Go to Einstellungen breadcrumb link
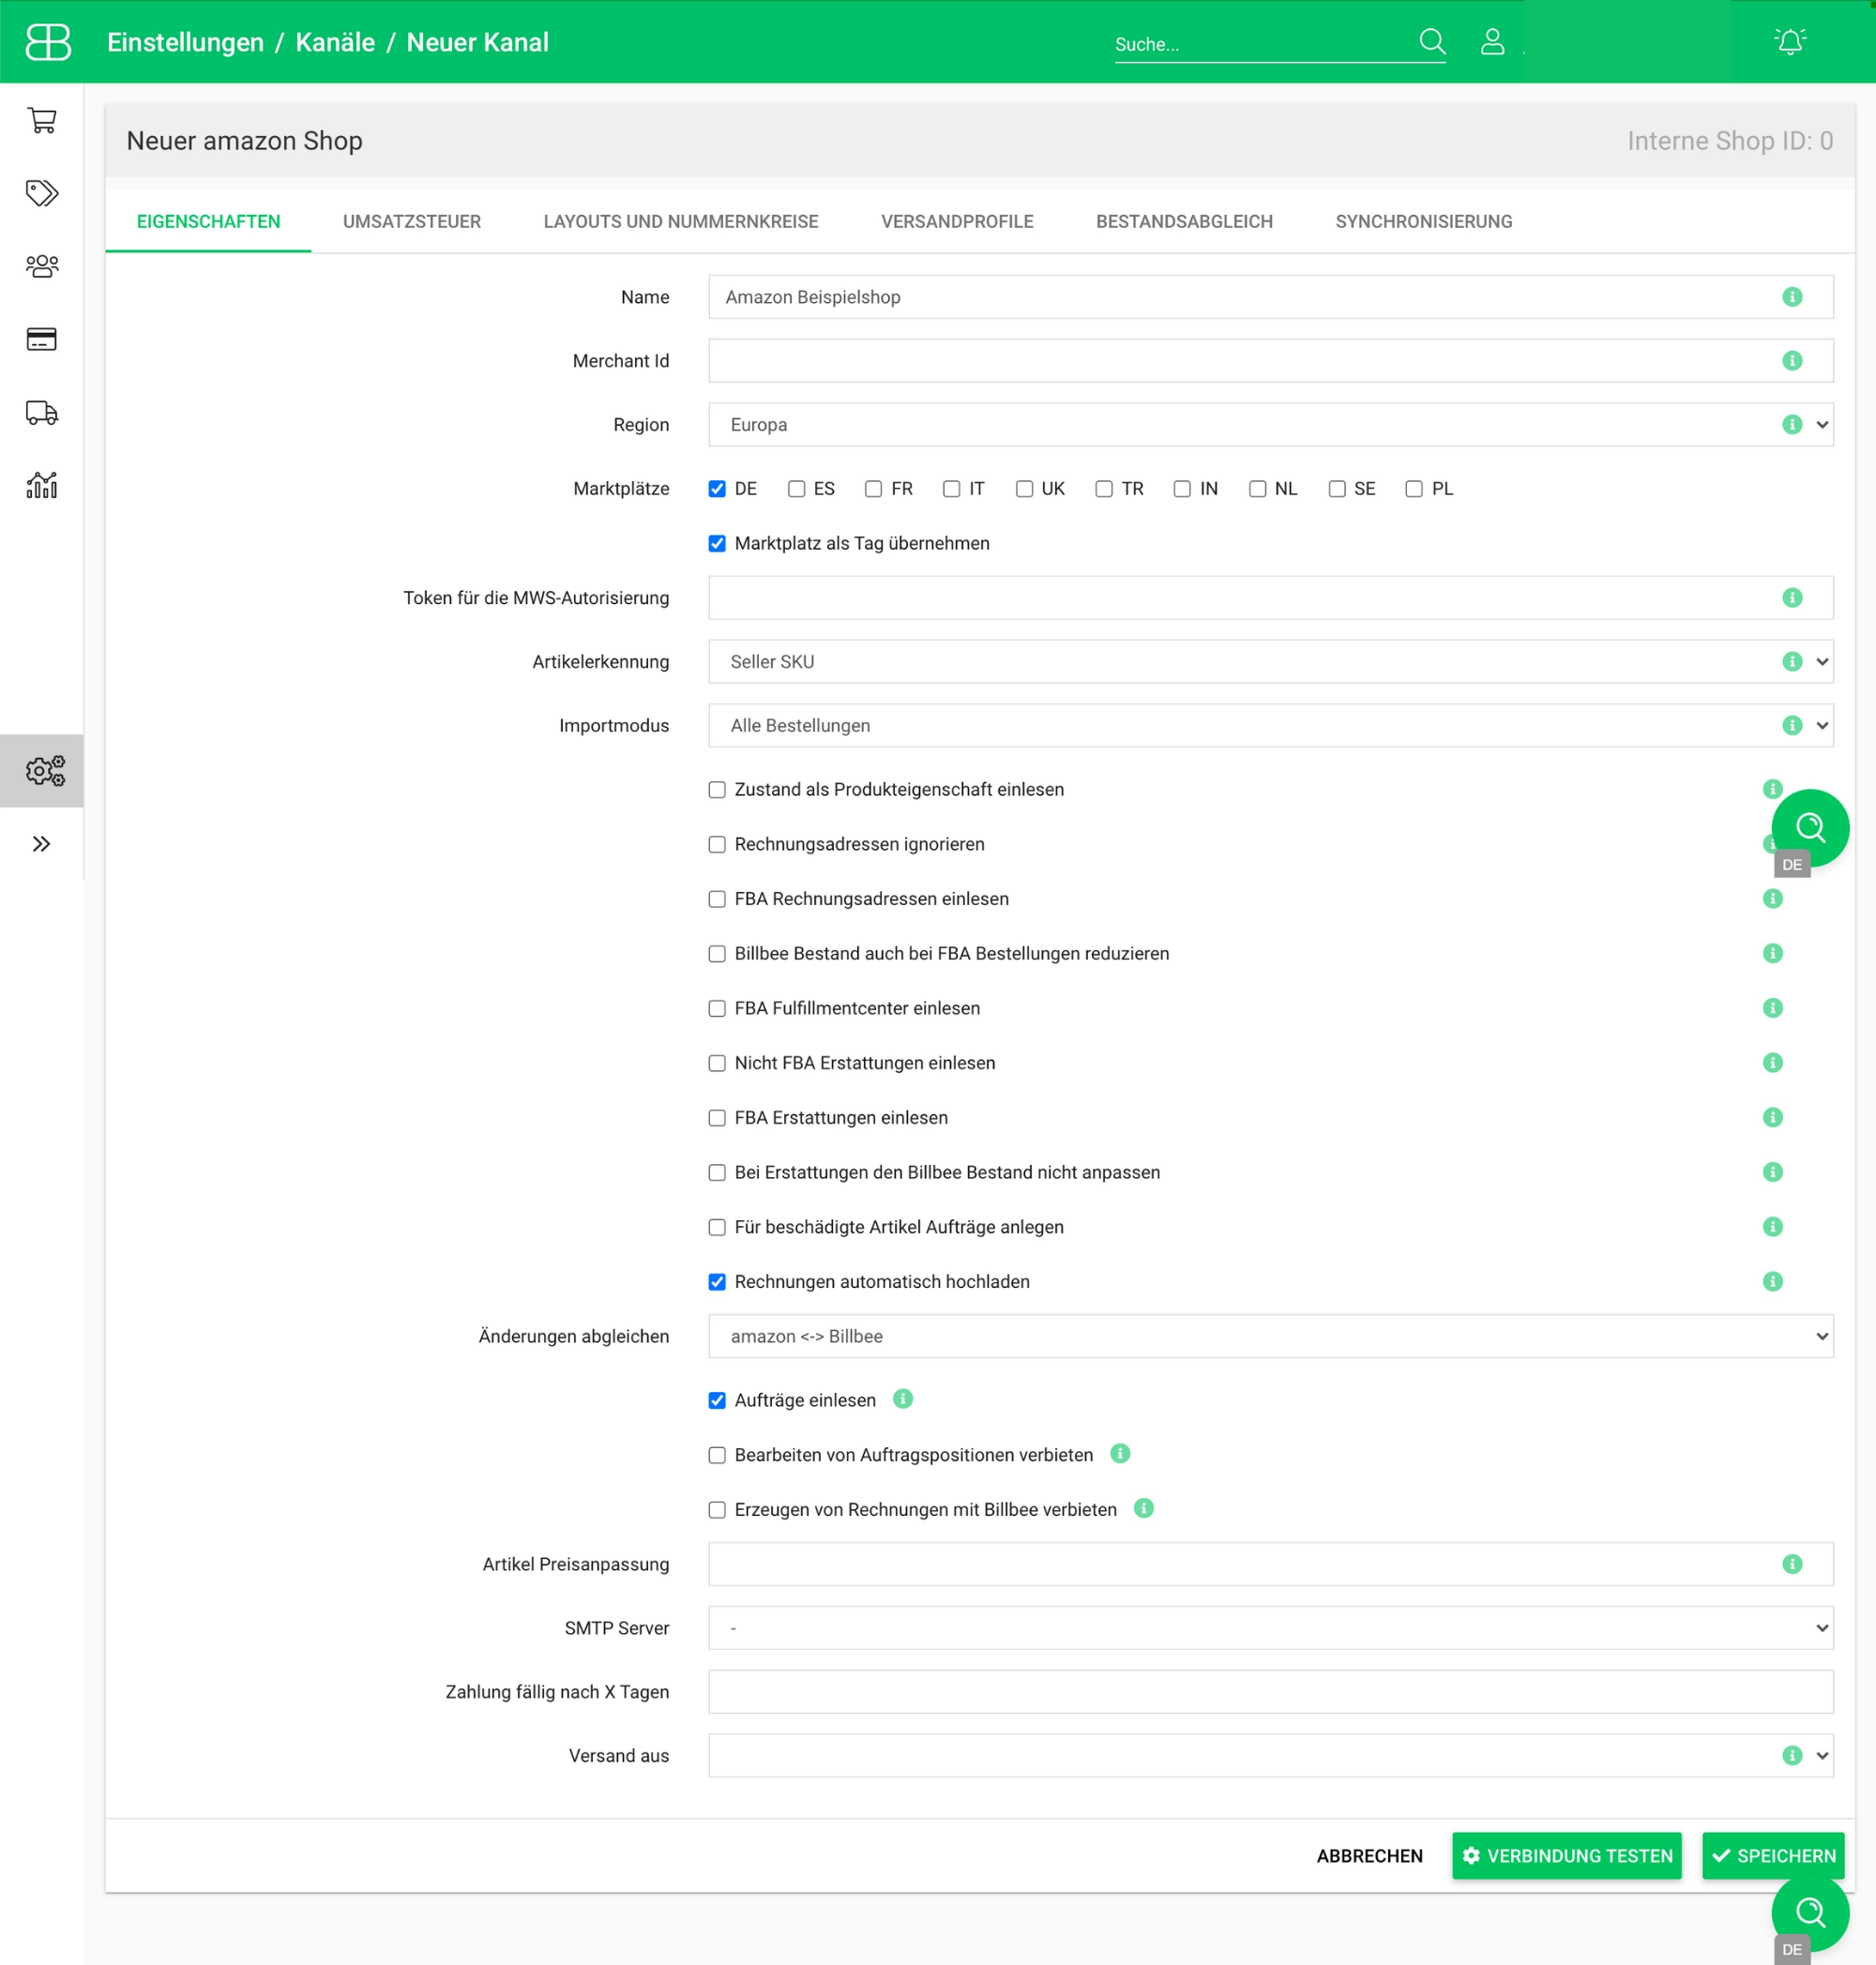The width and height of the screenshot is (1876, 1965). coord(185,42)
